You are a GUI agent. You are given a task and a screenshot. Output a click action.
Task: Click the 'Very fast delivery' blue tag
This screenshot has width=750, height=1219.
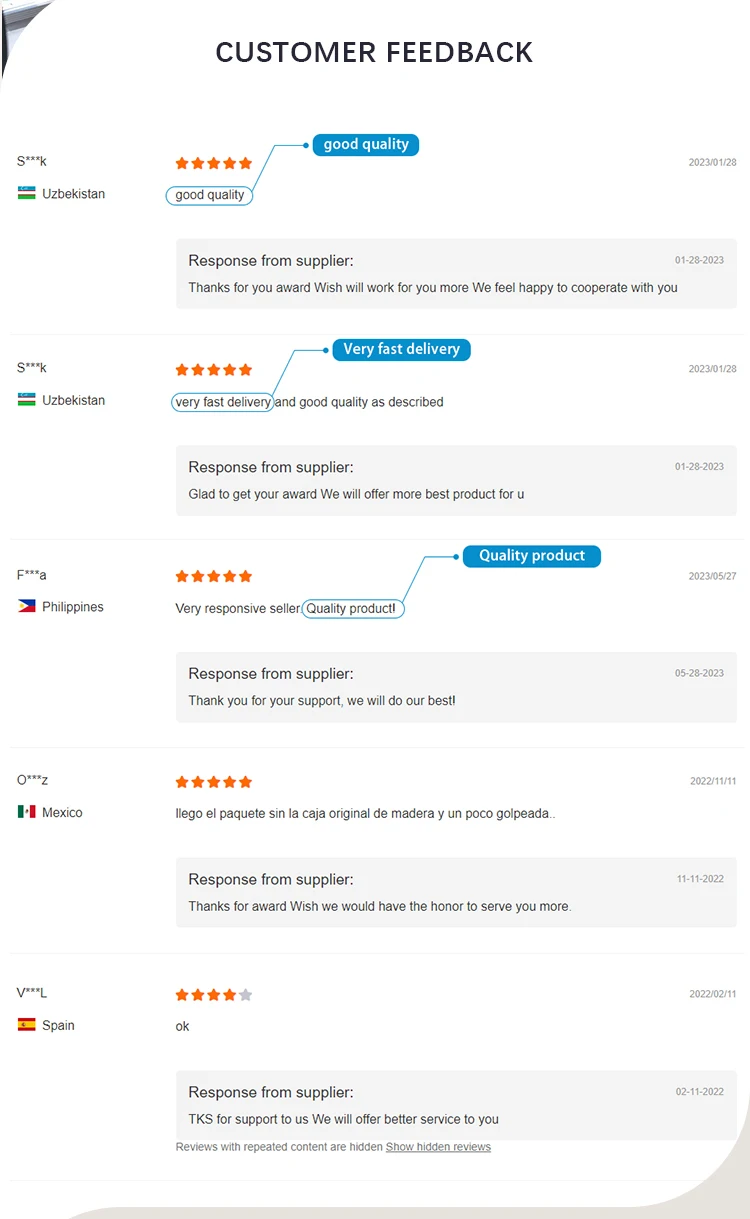pos(401,349)
